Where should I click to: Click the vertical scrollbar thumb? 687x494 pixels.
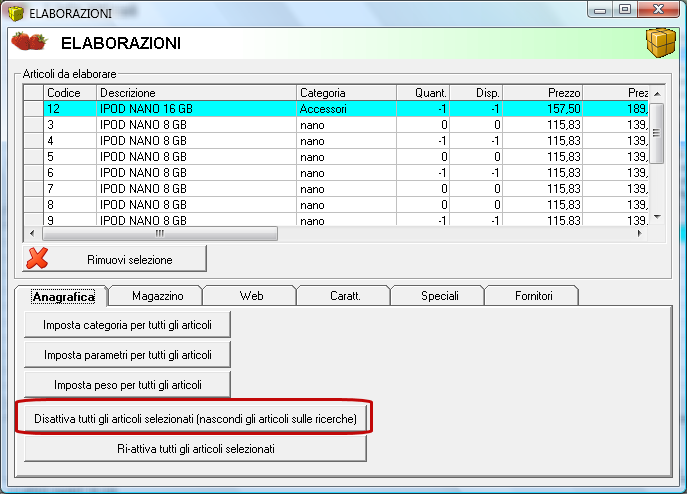[656, 133]
